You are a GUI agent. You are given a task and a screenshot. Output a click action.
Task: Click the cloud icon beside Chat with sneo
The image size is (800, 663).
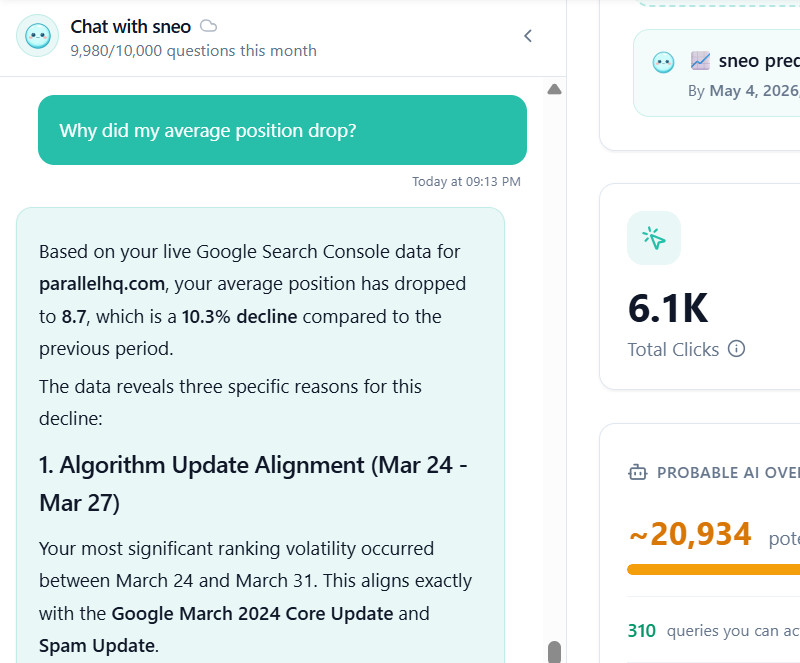[208, 26]
